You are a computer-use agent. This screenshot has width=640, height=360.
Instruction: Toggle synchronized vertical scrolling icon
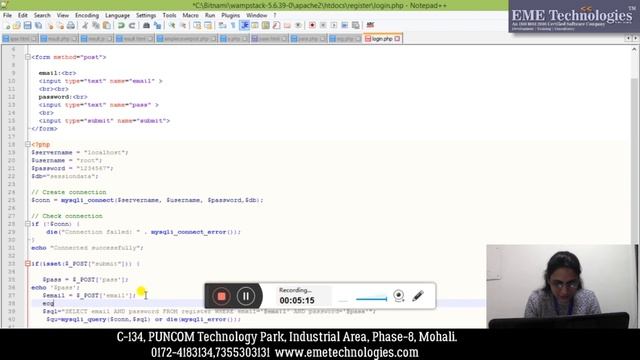pyautogui.click(x=197, y=26)
